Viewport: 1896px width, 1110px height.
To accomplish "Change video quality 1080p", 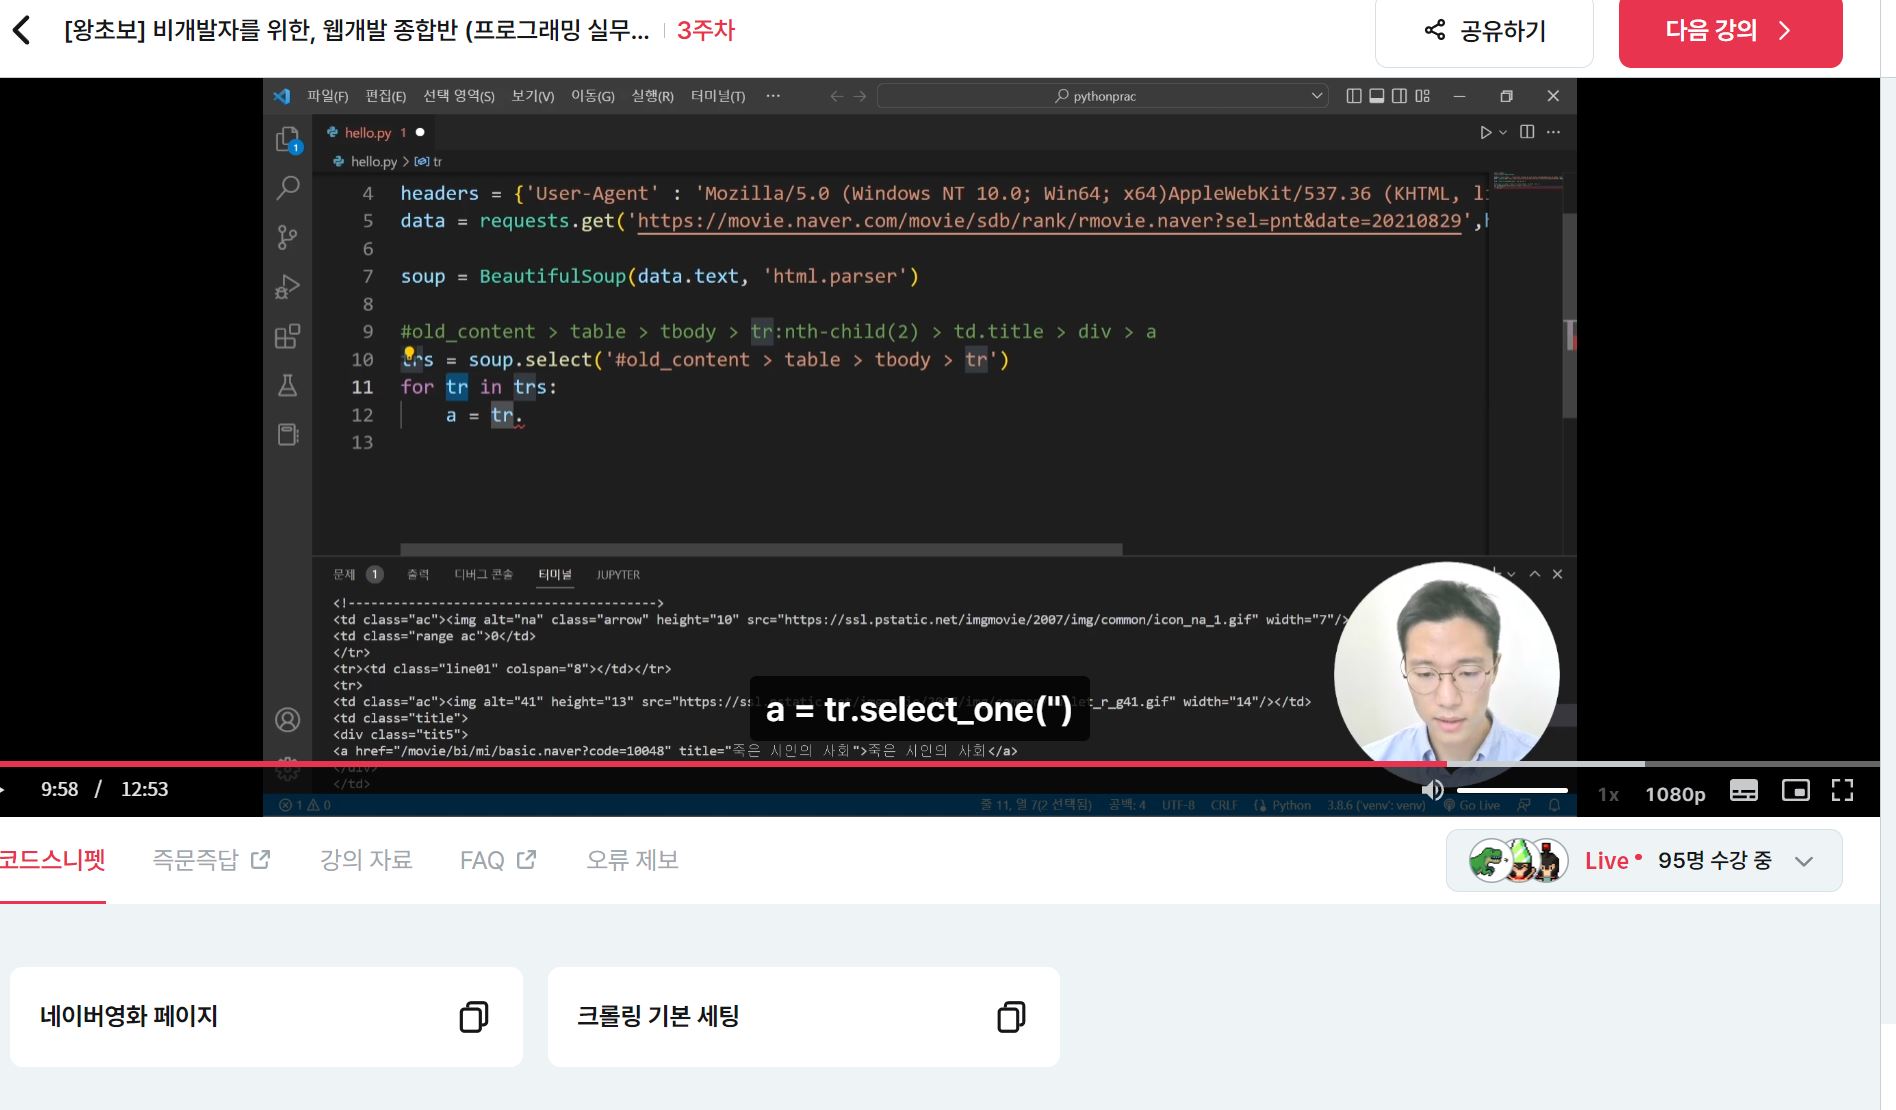I will 1675,794.
